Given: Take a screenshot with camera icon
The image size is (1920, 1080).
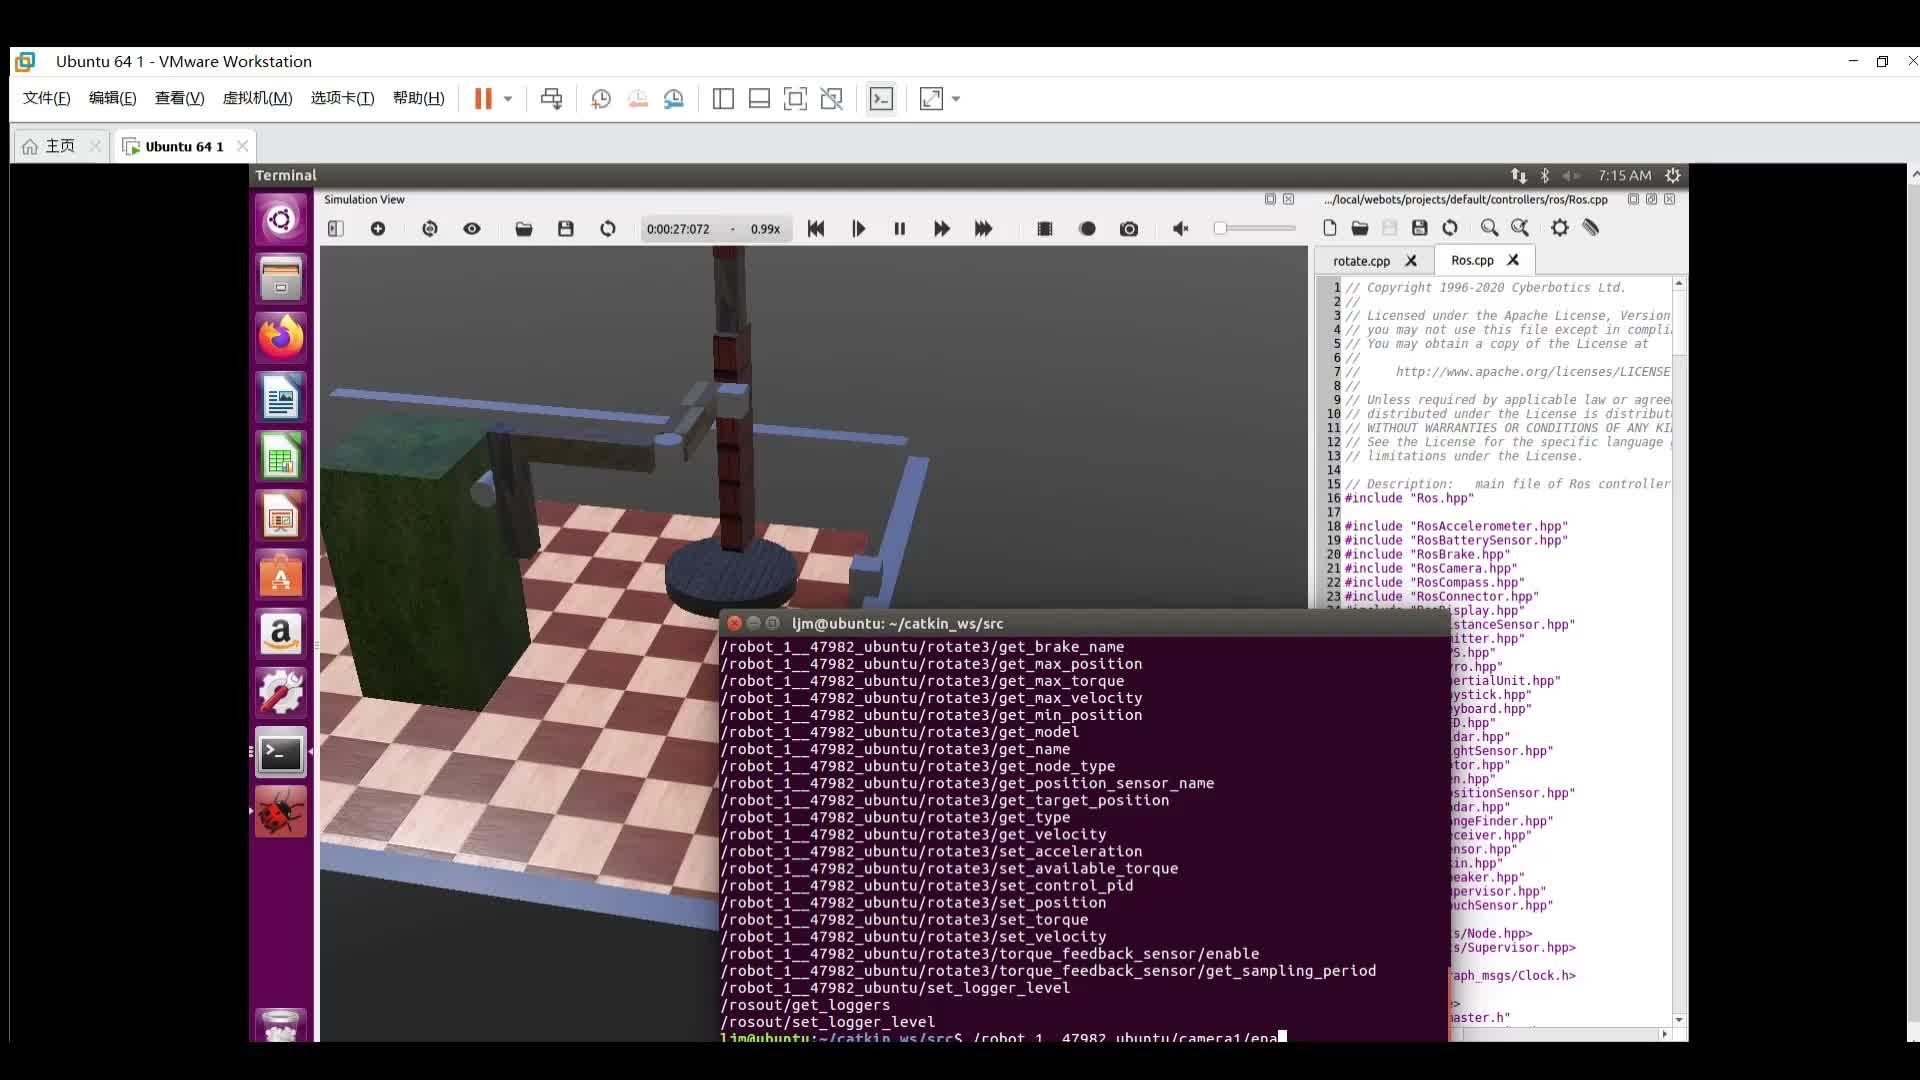Looking at the screenshot, I should (x=1129, y=229).
